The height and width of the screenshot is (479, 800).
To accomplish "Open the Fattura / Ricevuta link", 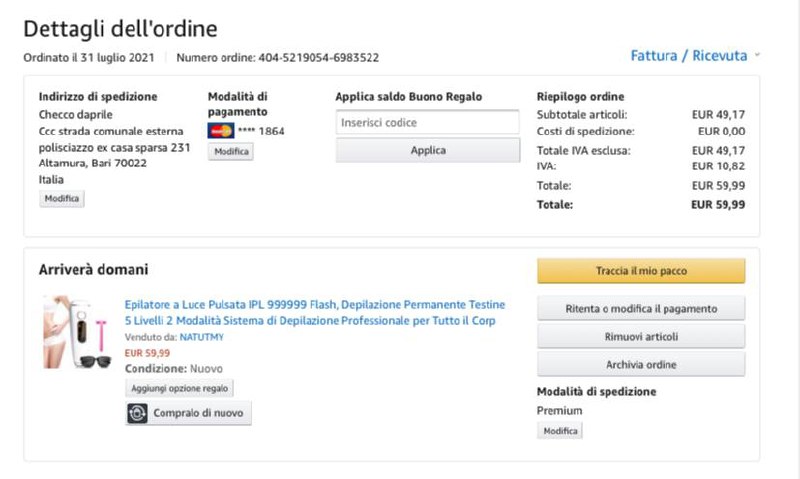I will coord(688,56).
